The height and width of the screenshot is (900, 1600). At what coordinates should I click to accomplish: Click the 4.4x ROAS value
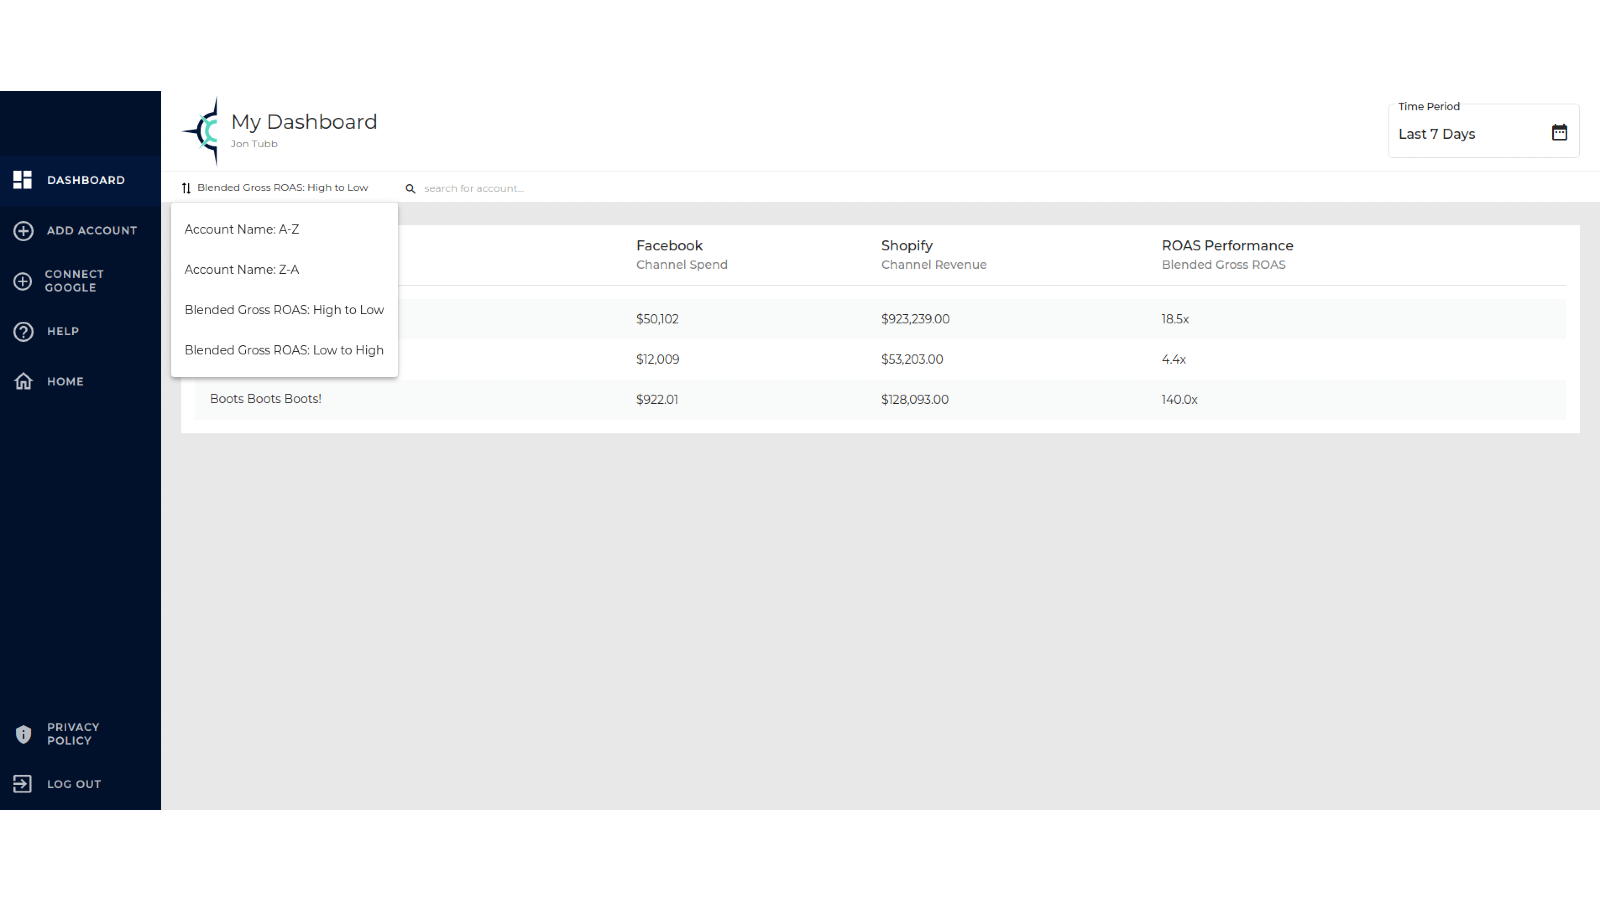click(x=1174, y=359)
